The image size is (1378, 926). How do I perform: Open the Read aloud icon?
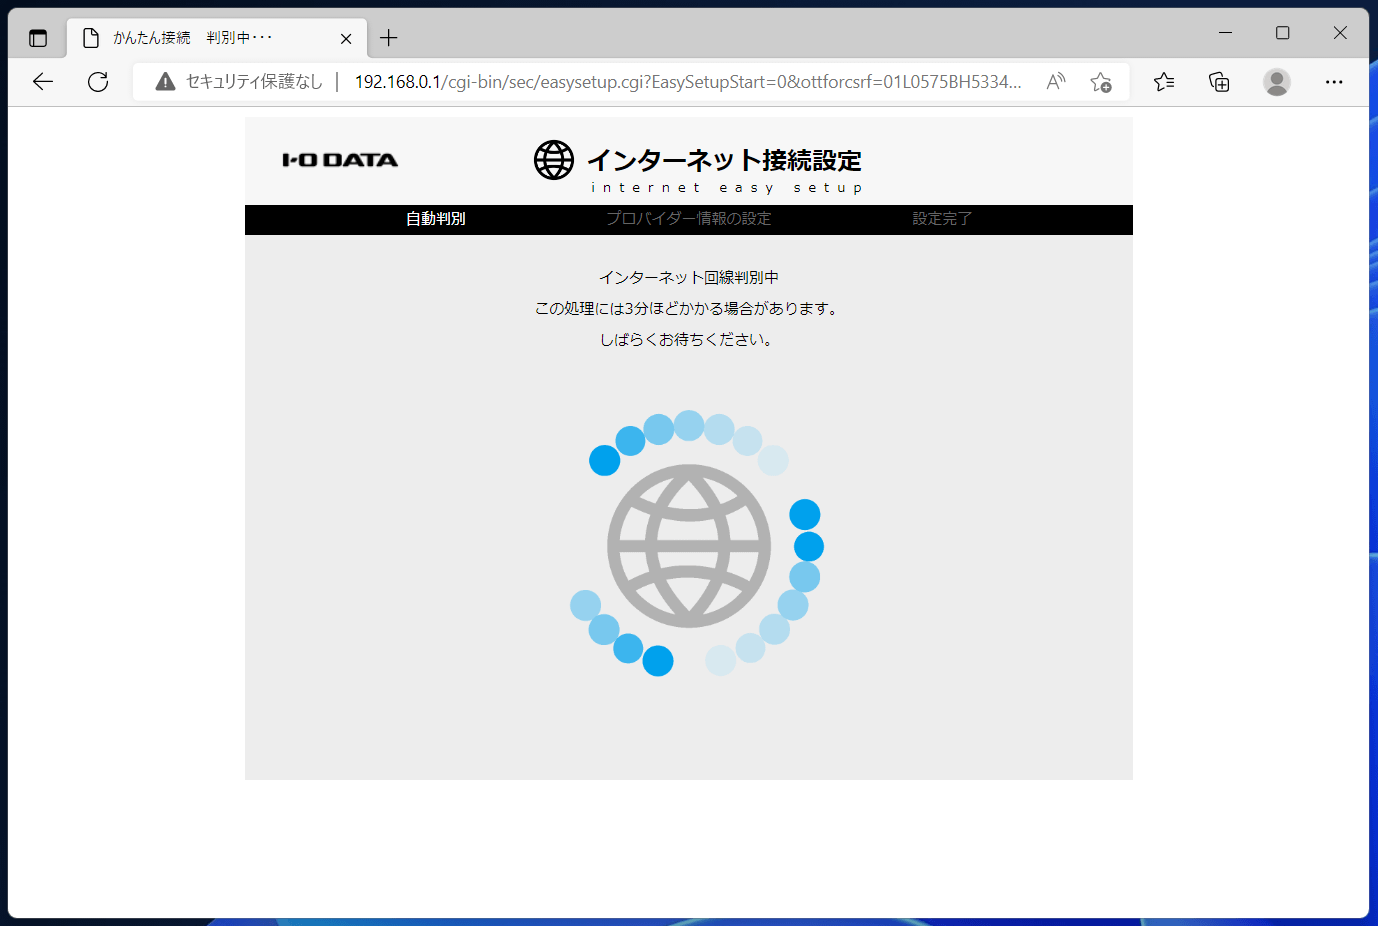[x=1056, y=82]
